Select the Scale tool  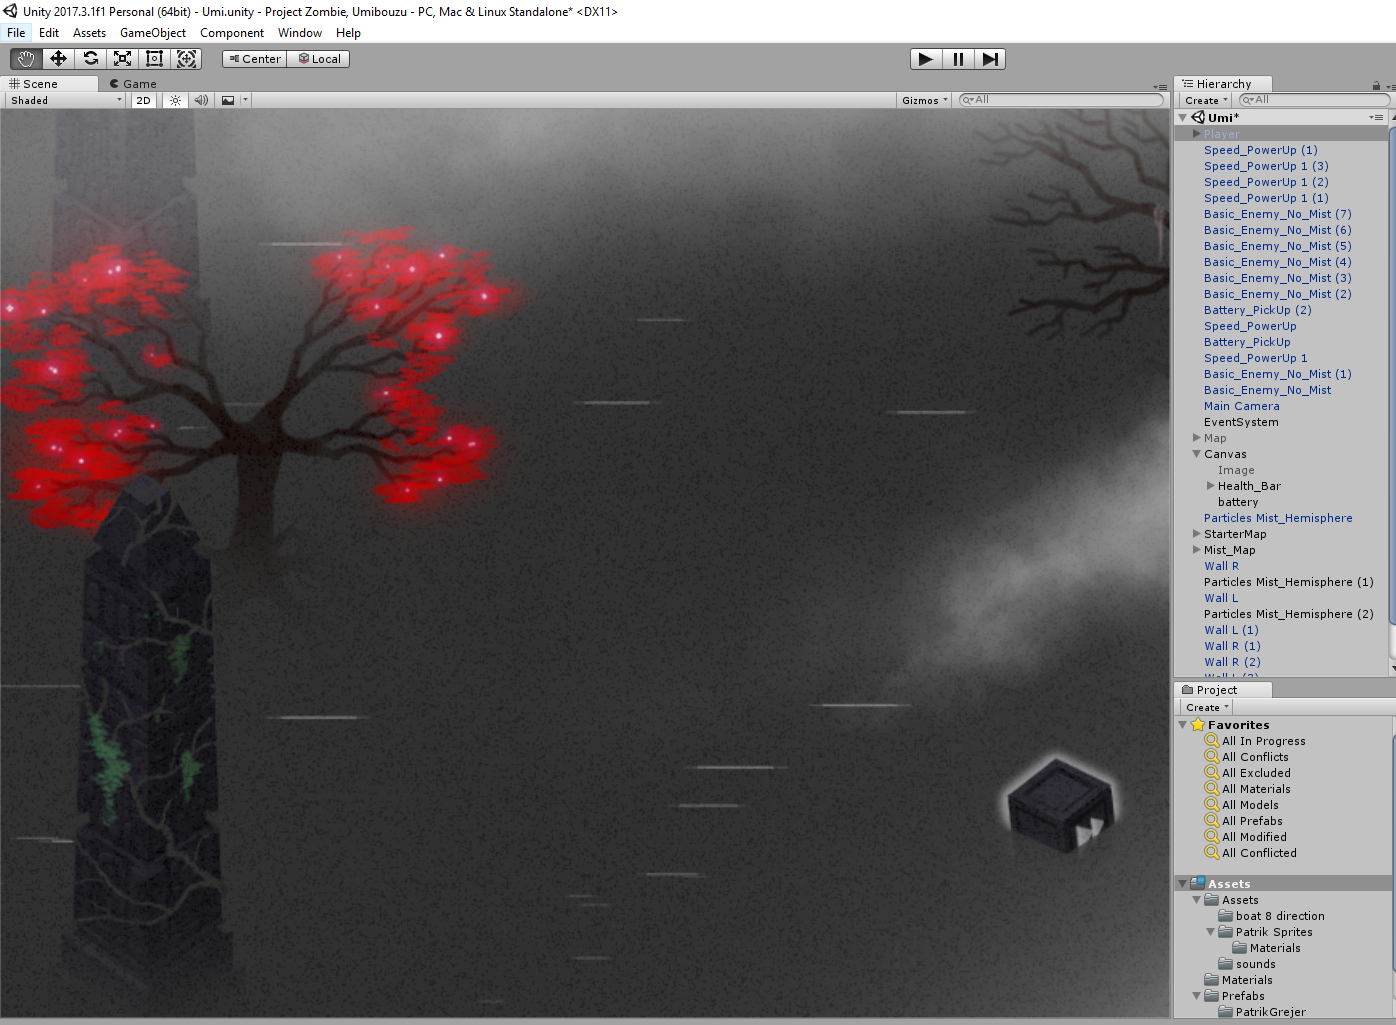pyautogui.click(x=122, y=59)
